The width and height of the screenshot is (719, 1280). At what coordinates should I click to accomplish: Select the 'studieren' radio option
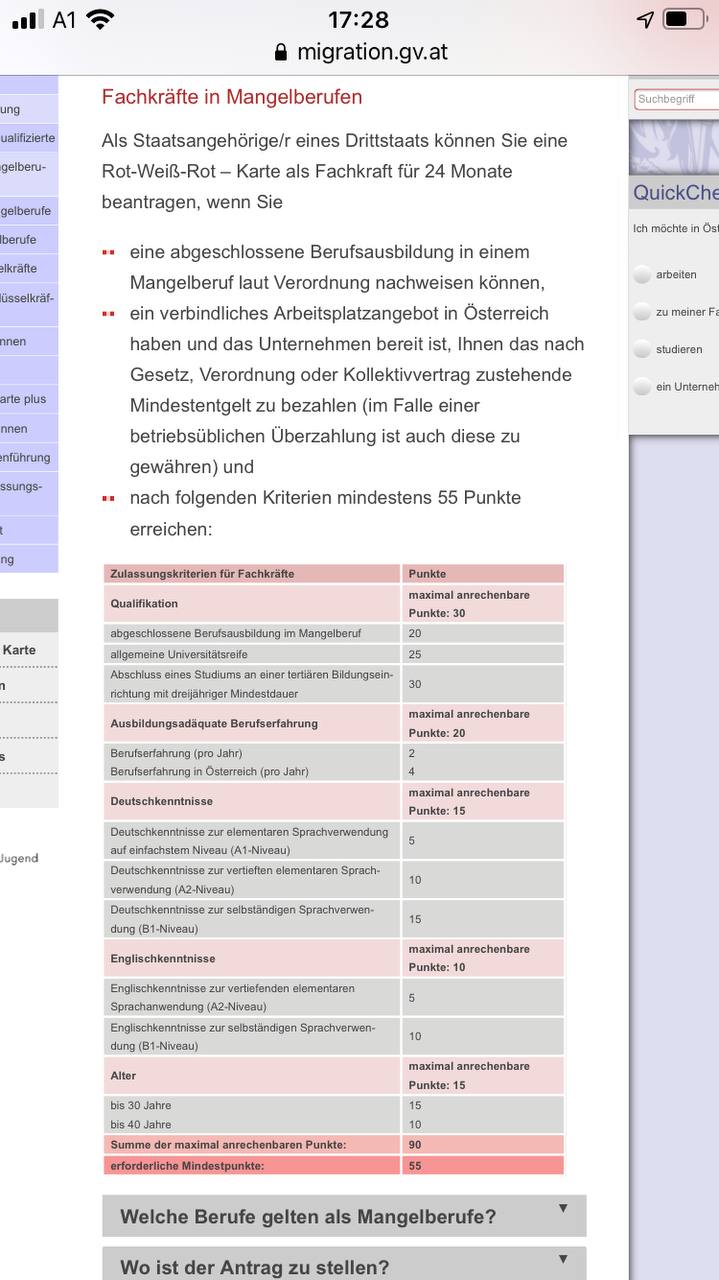[642, 350]
